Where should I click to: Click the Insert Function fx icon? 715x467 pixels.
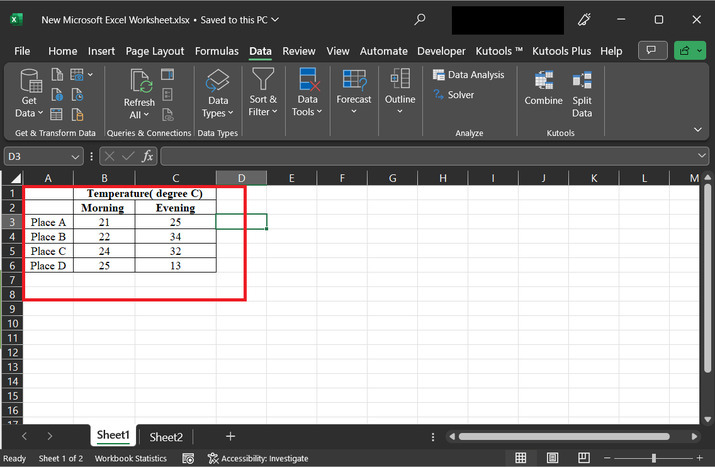tap(147, 156)
